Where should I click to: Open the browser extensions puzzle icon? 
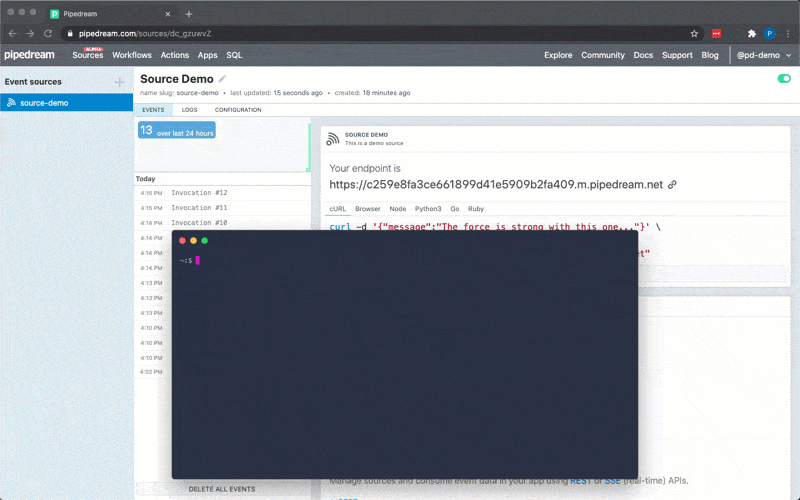point(751,33)
